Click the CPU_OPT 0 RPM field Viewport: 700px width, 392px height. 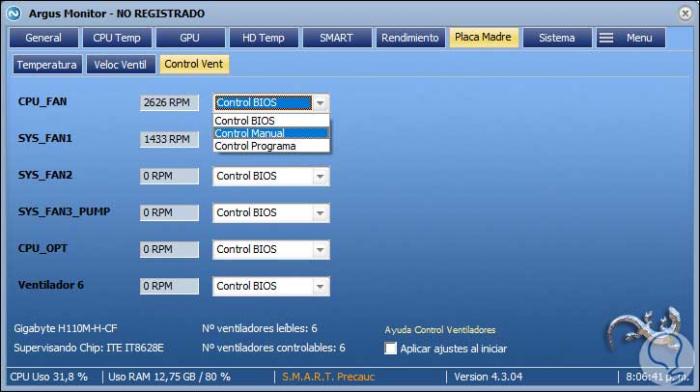169,249
